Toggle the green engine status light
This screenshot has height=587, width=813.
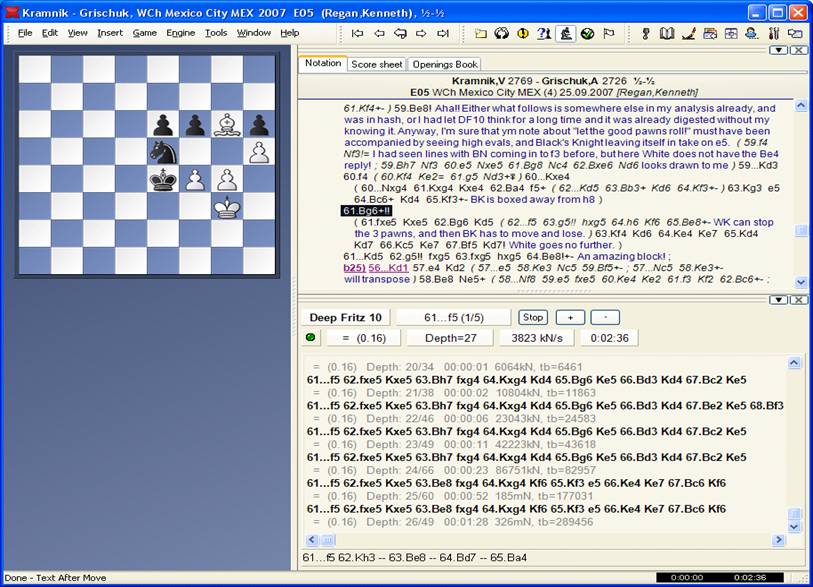tap(310, 337)
